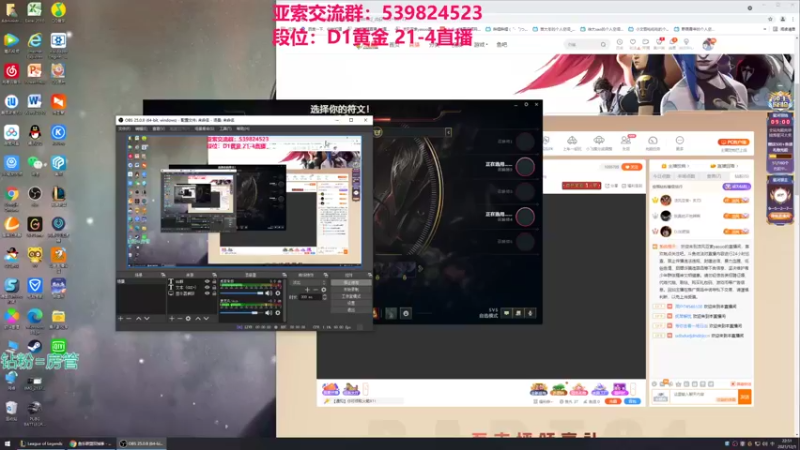
Task: Open desktop audio settings gear in OBS mixer
Action: tap(278, 293)
